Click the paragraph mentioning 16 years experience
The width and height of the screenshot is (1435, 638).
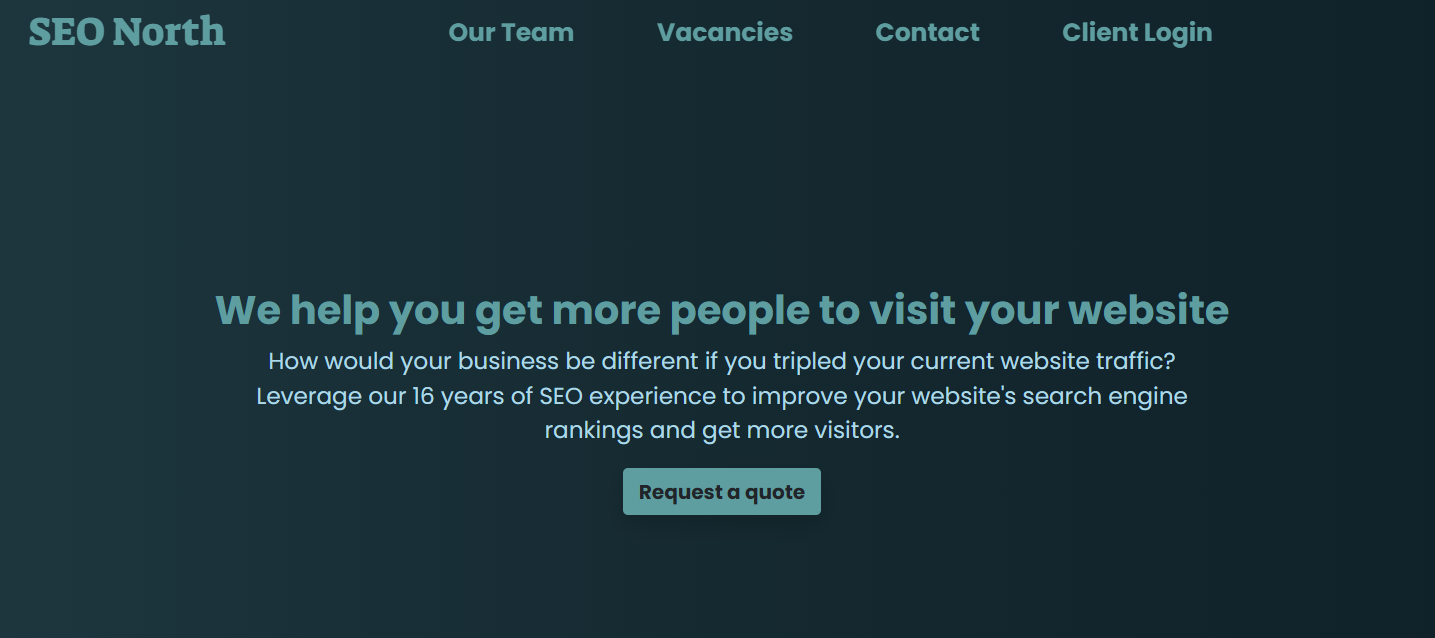coord(721,395)
